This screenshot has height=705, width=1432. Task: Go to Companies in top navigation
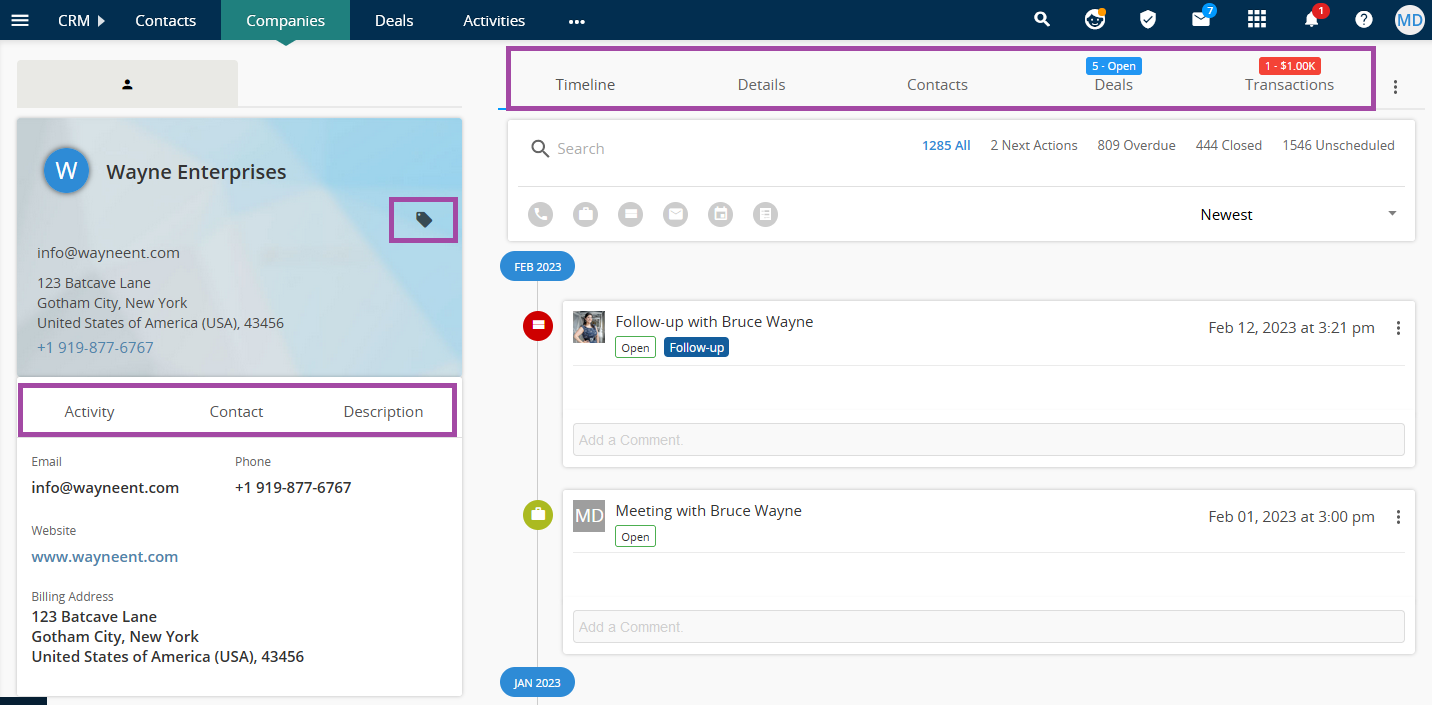point(286,20)
